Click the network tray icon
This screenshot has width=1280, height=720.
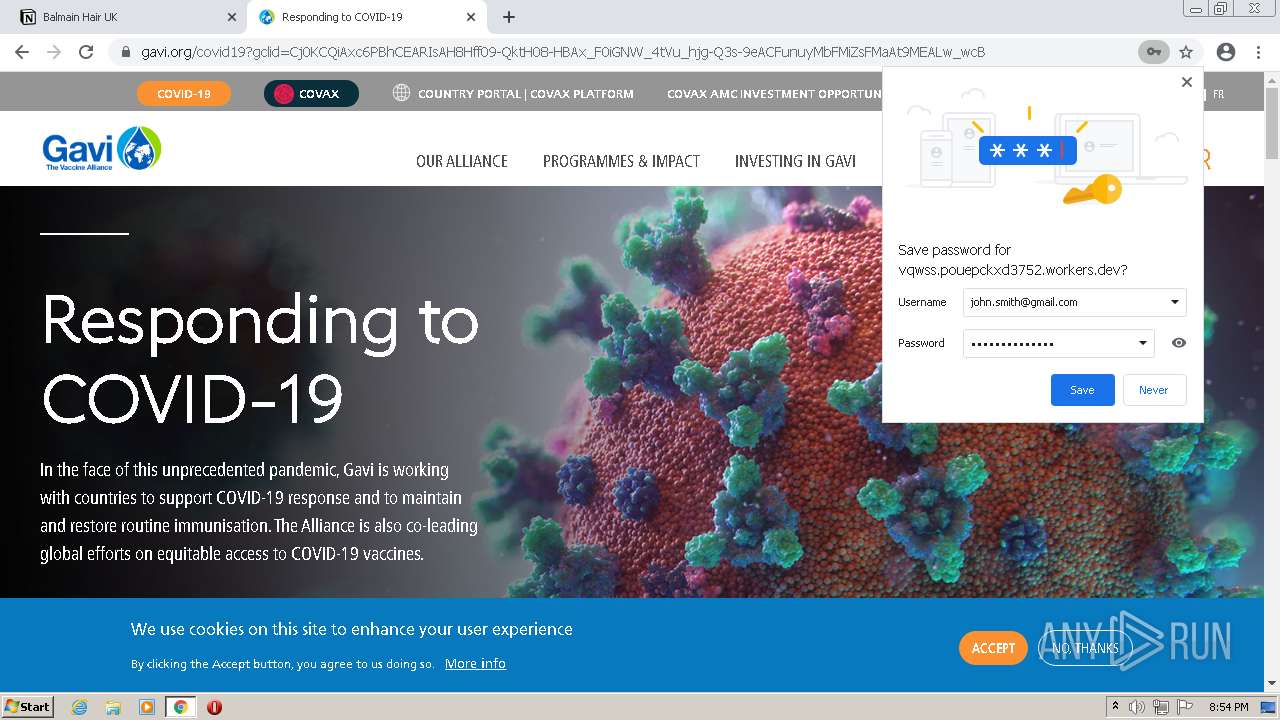click(x=1161, y=707)
